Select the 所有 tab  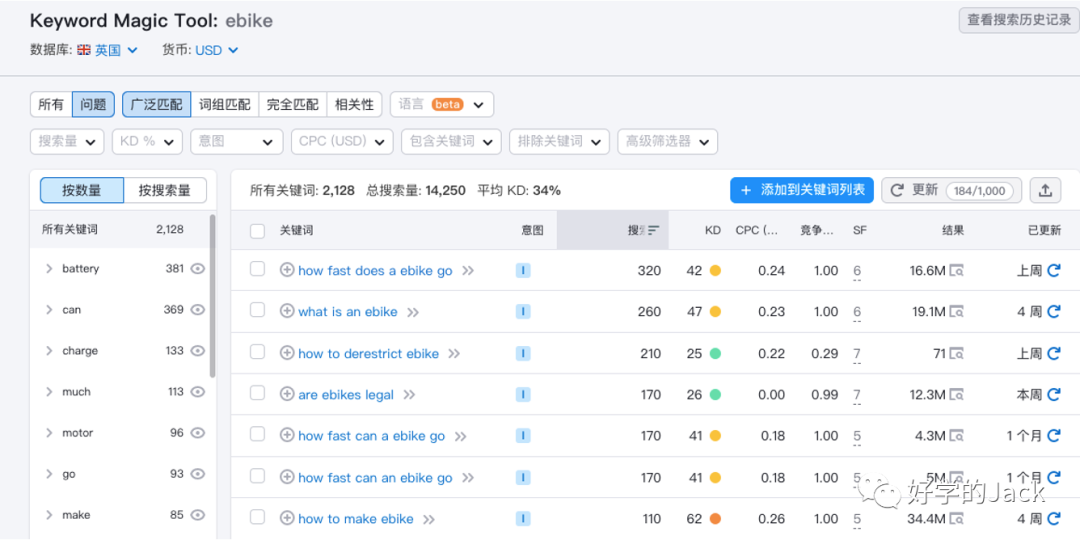pos(51,105)
